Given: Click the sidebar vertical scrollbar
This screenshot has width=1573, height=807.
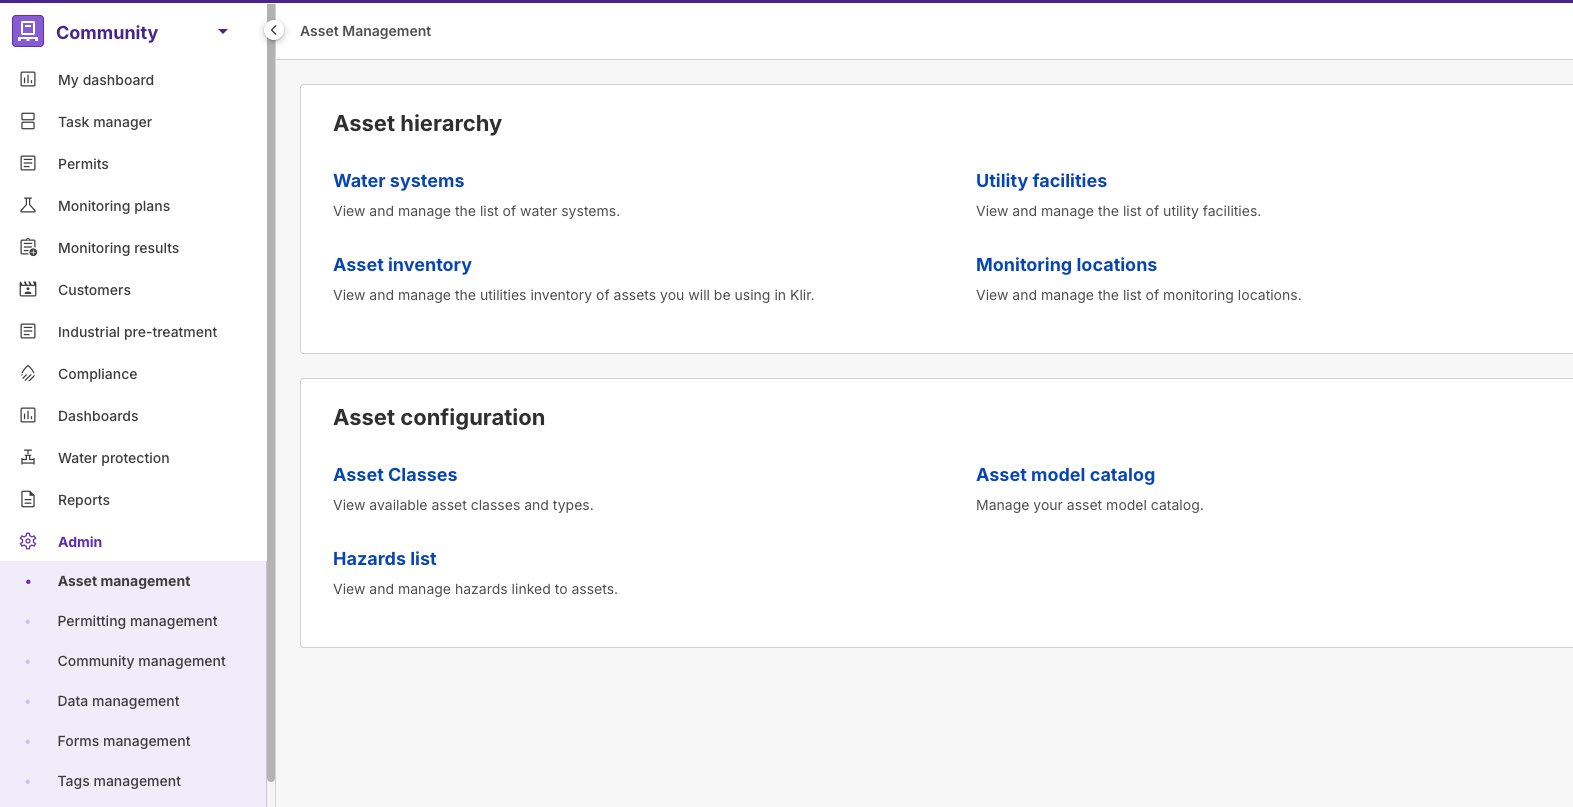Looking at the screenshot, I should [271, 400].
